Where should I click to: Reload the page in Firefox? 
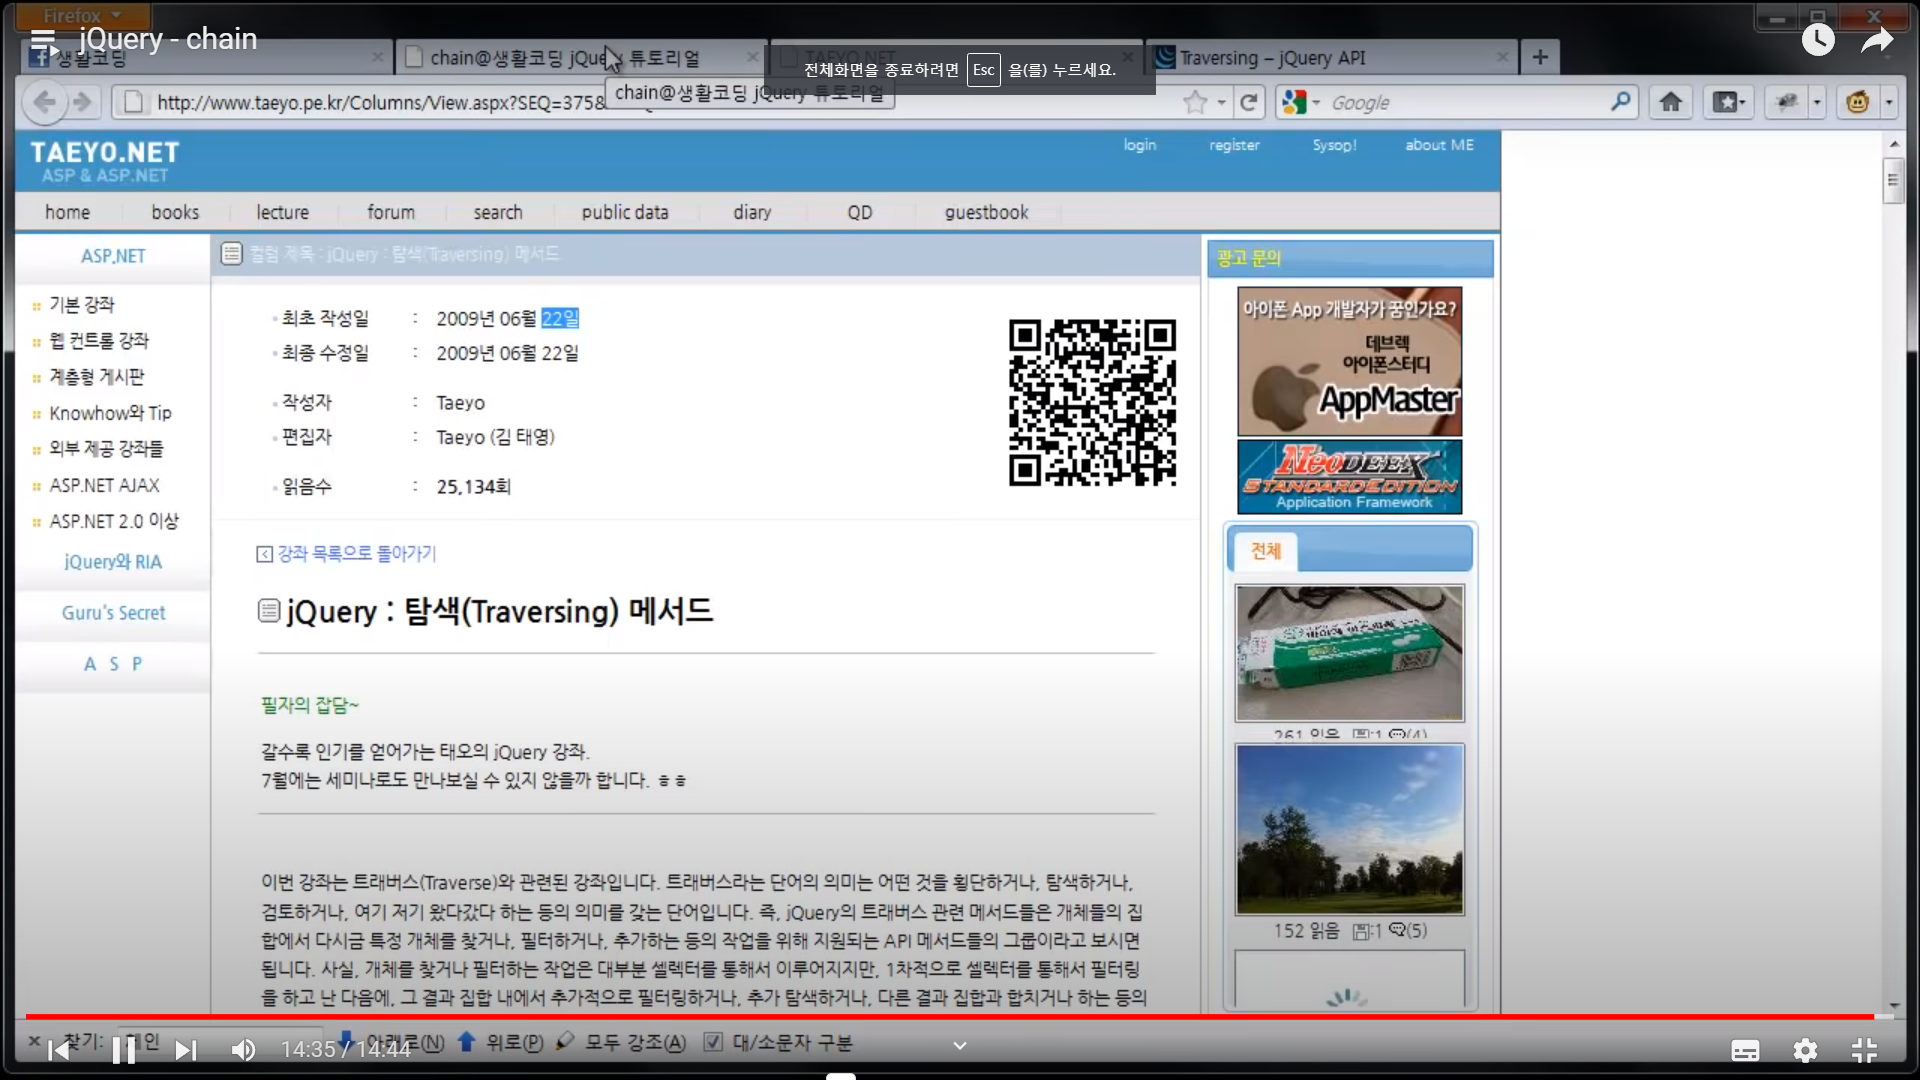coord(1248,102)
